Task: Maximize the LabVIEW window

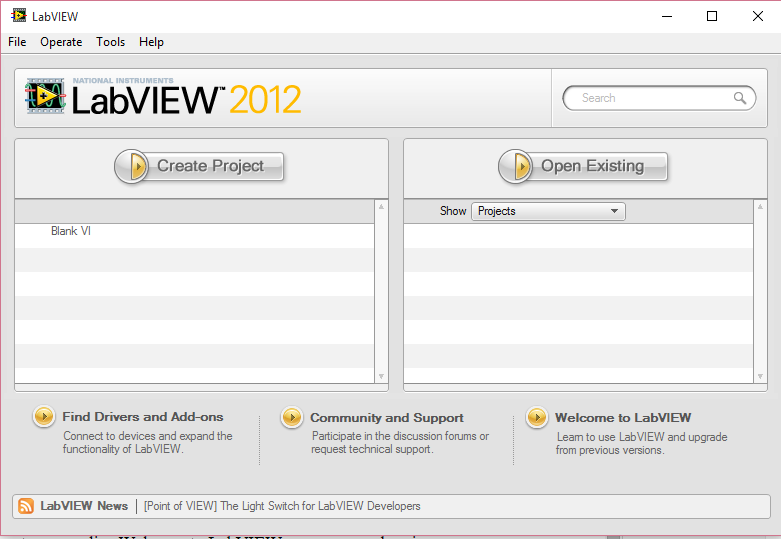Action: point(712,16)
